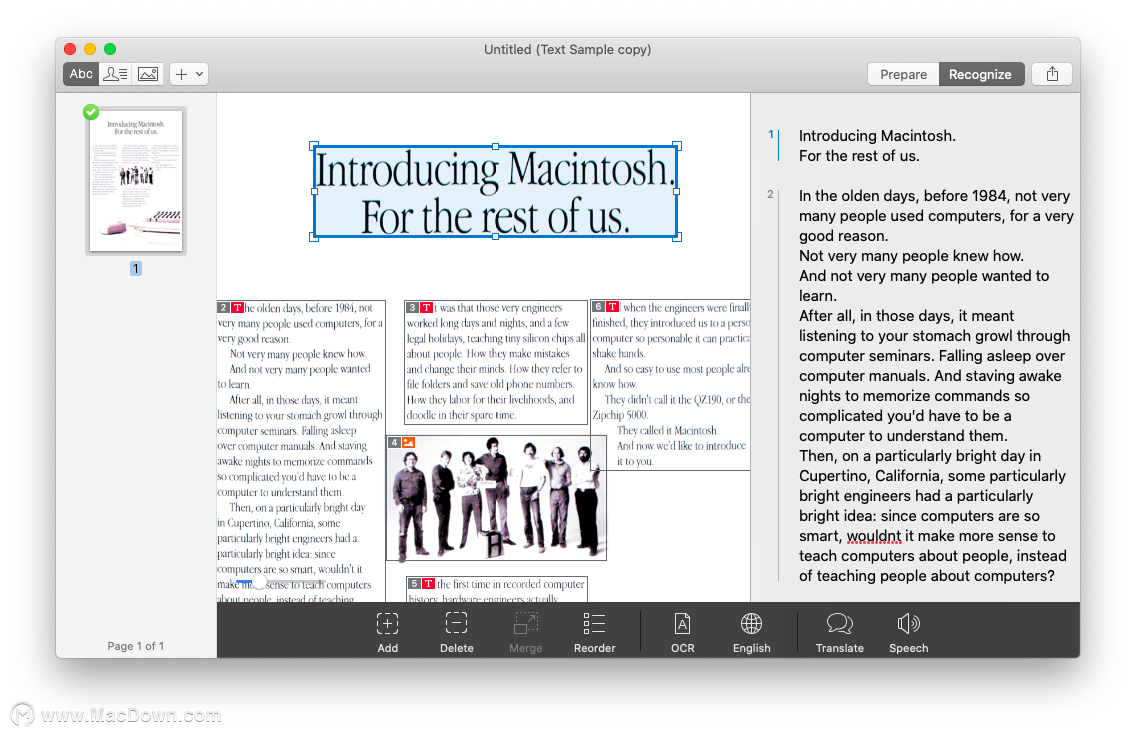Switch to the Prepare tab
1136x732 pixels.
click(903, 74)
